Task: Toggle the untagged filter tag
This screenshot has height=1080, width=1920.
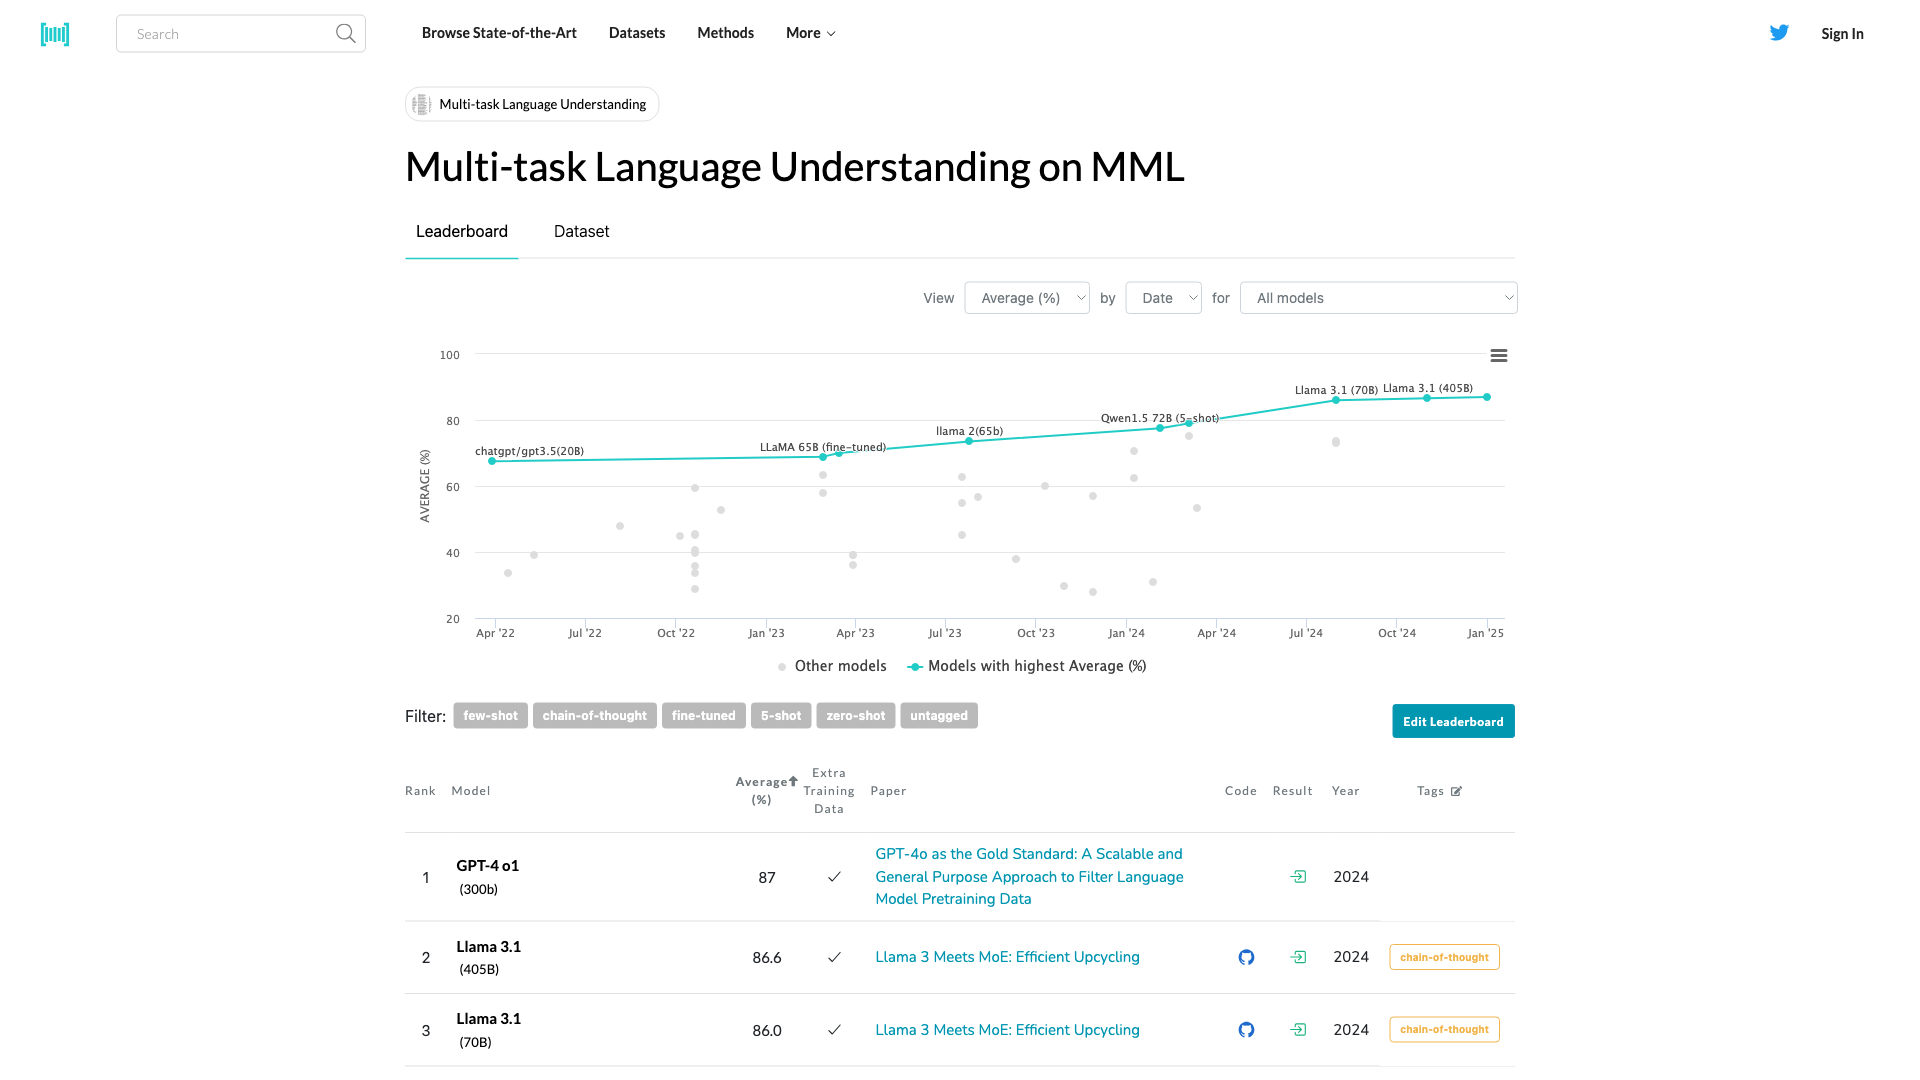Action: coord(939,716)
